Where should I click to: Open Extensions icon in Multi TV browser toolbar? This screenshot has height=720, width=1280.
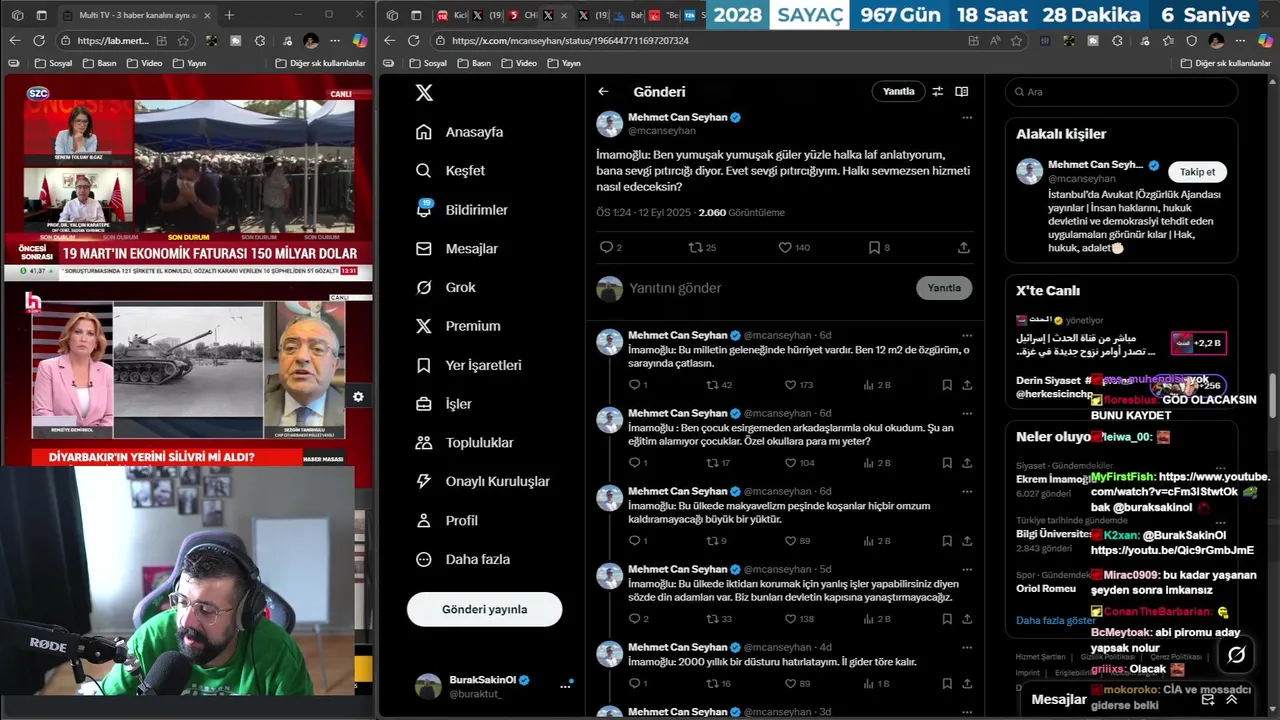pyautogui.click(x=260, y=41)
